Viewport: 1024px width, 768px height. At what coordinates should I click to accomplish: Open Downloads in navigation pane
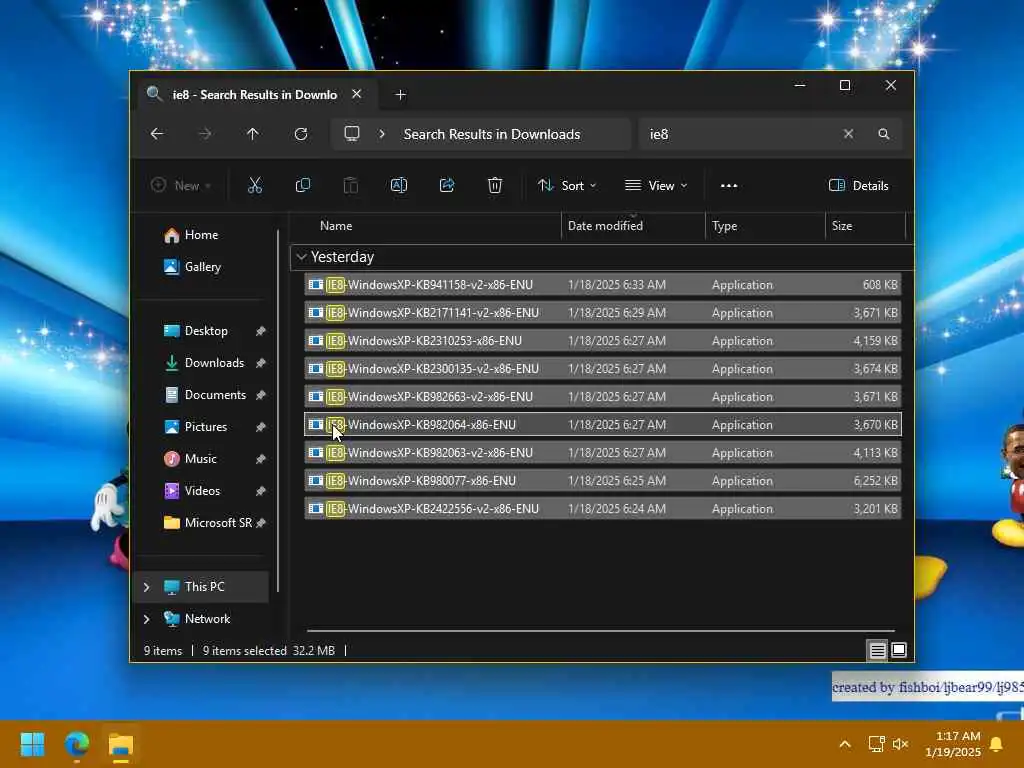203,363
